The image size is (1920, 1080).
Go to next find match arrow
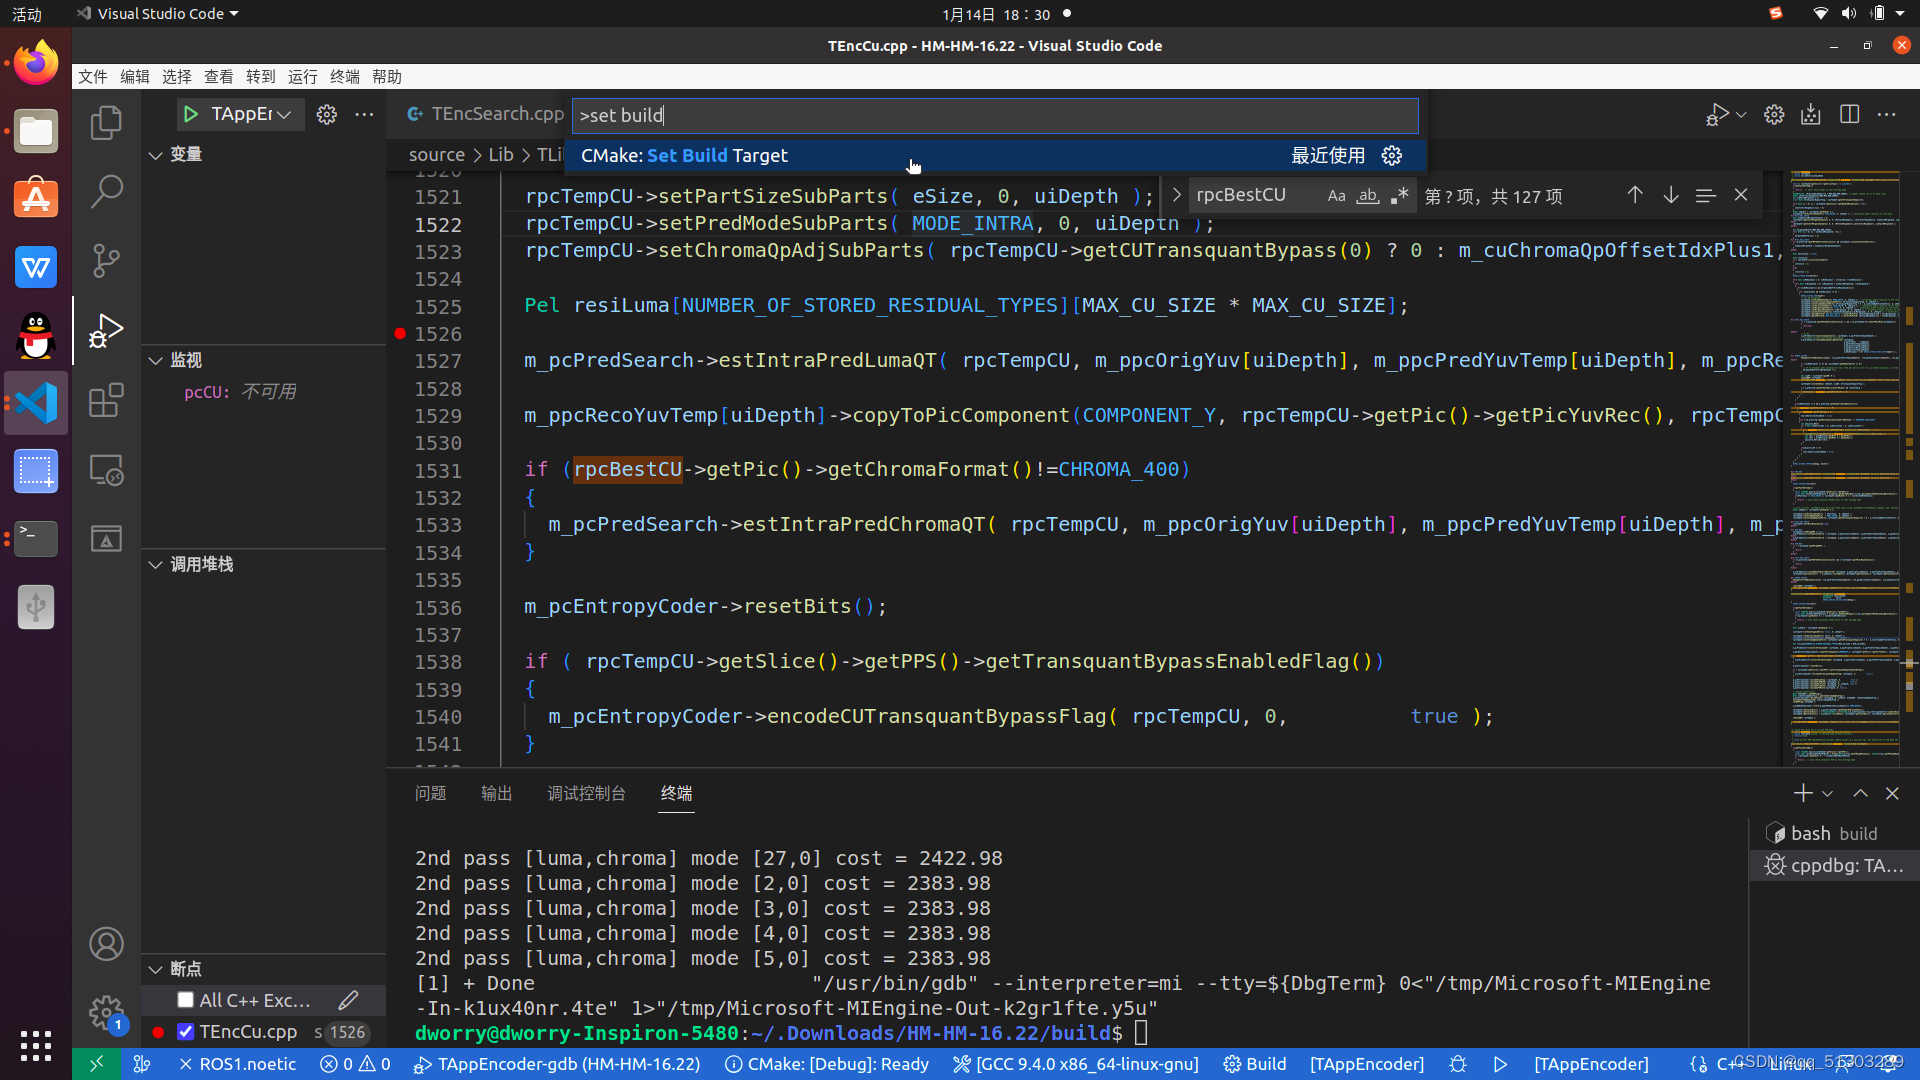[x=1670, y=195]
